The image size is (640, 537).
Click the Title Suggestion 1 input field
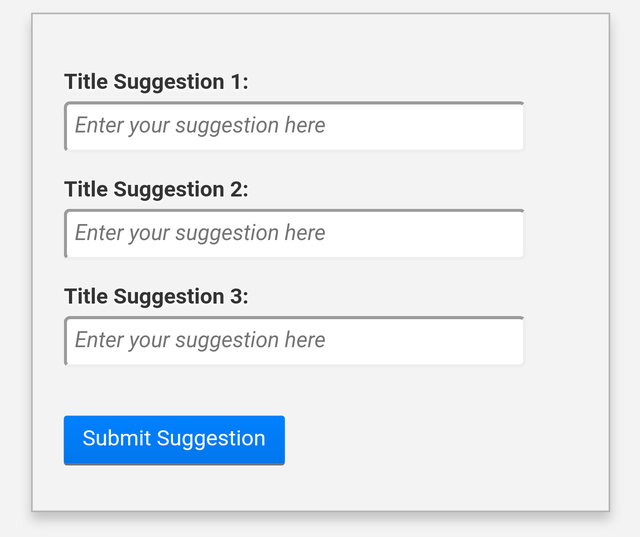tap(294, 126)
